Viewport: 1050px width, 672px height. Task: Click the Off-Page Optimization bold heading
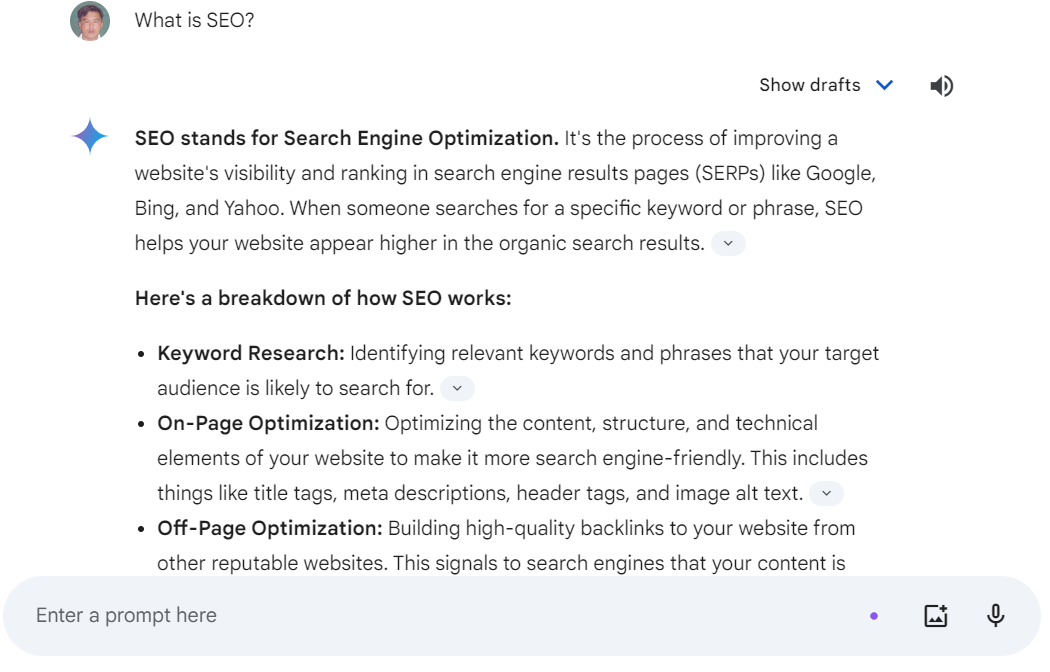270,529
